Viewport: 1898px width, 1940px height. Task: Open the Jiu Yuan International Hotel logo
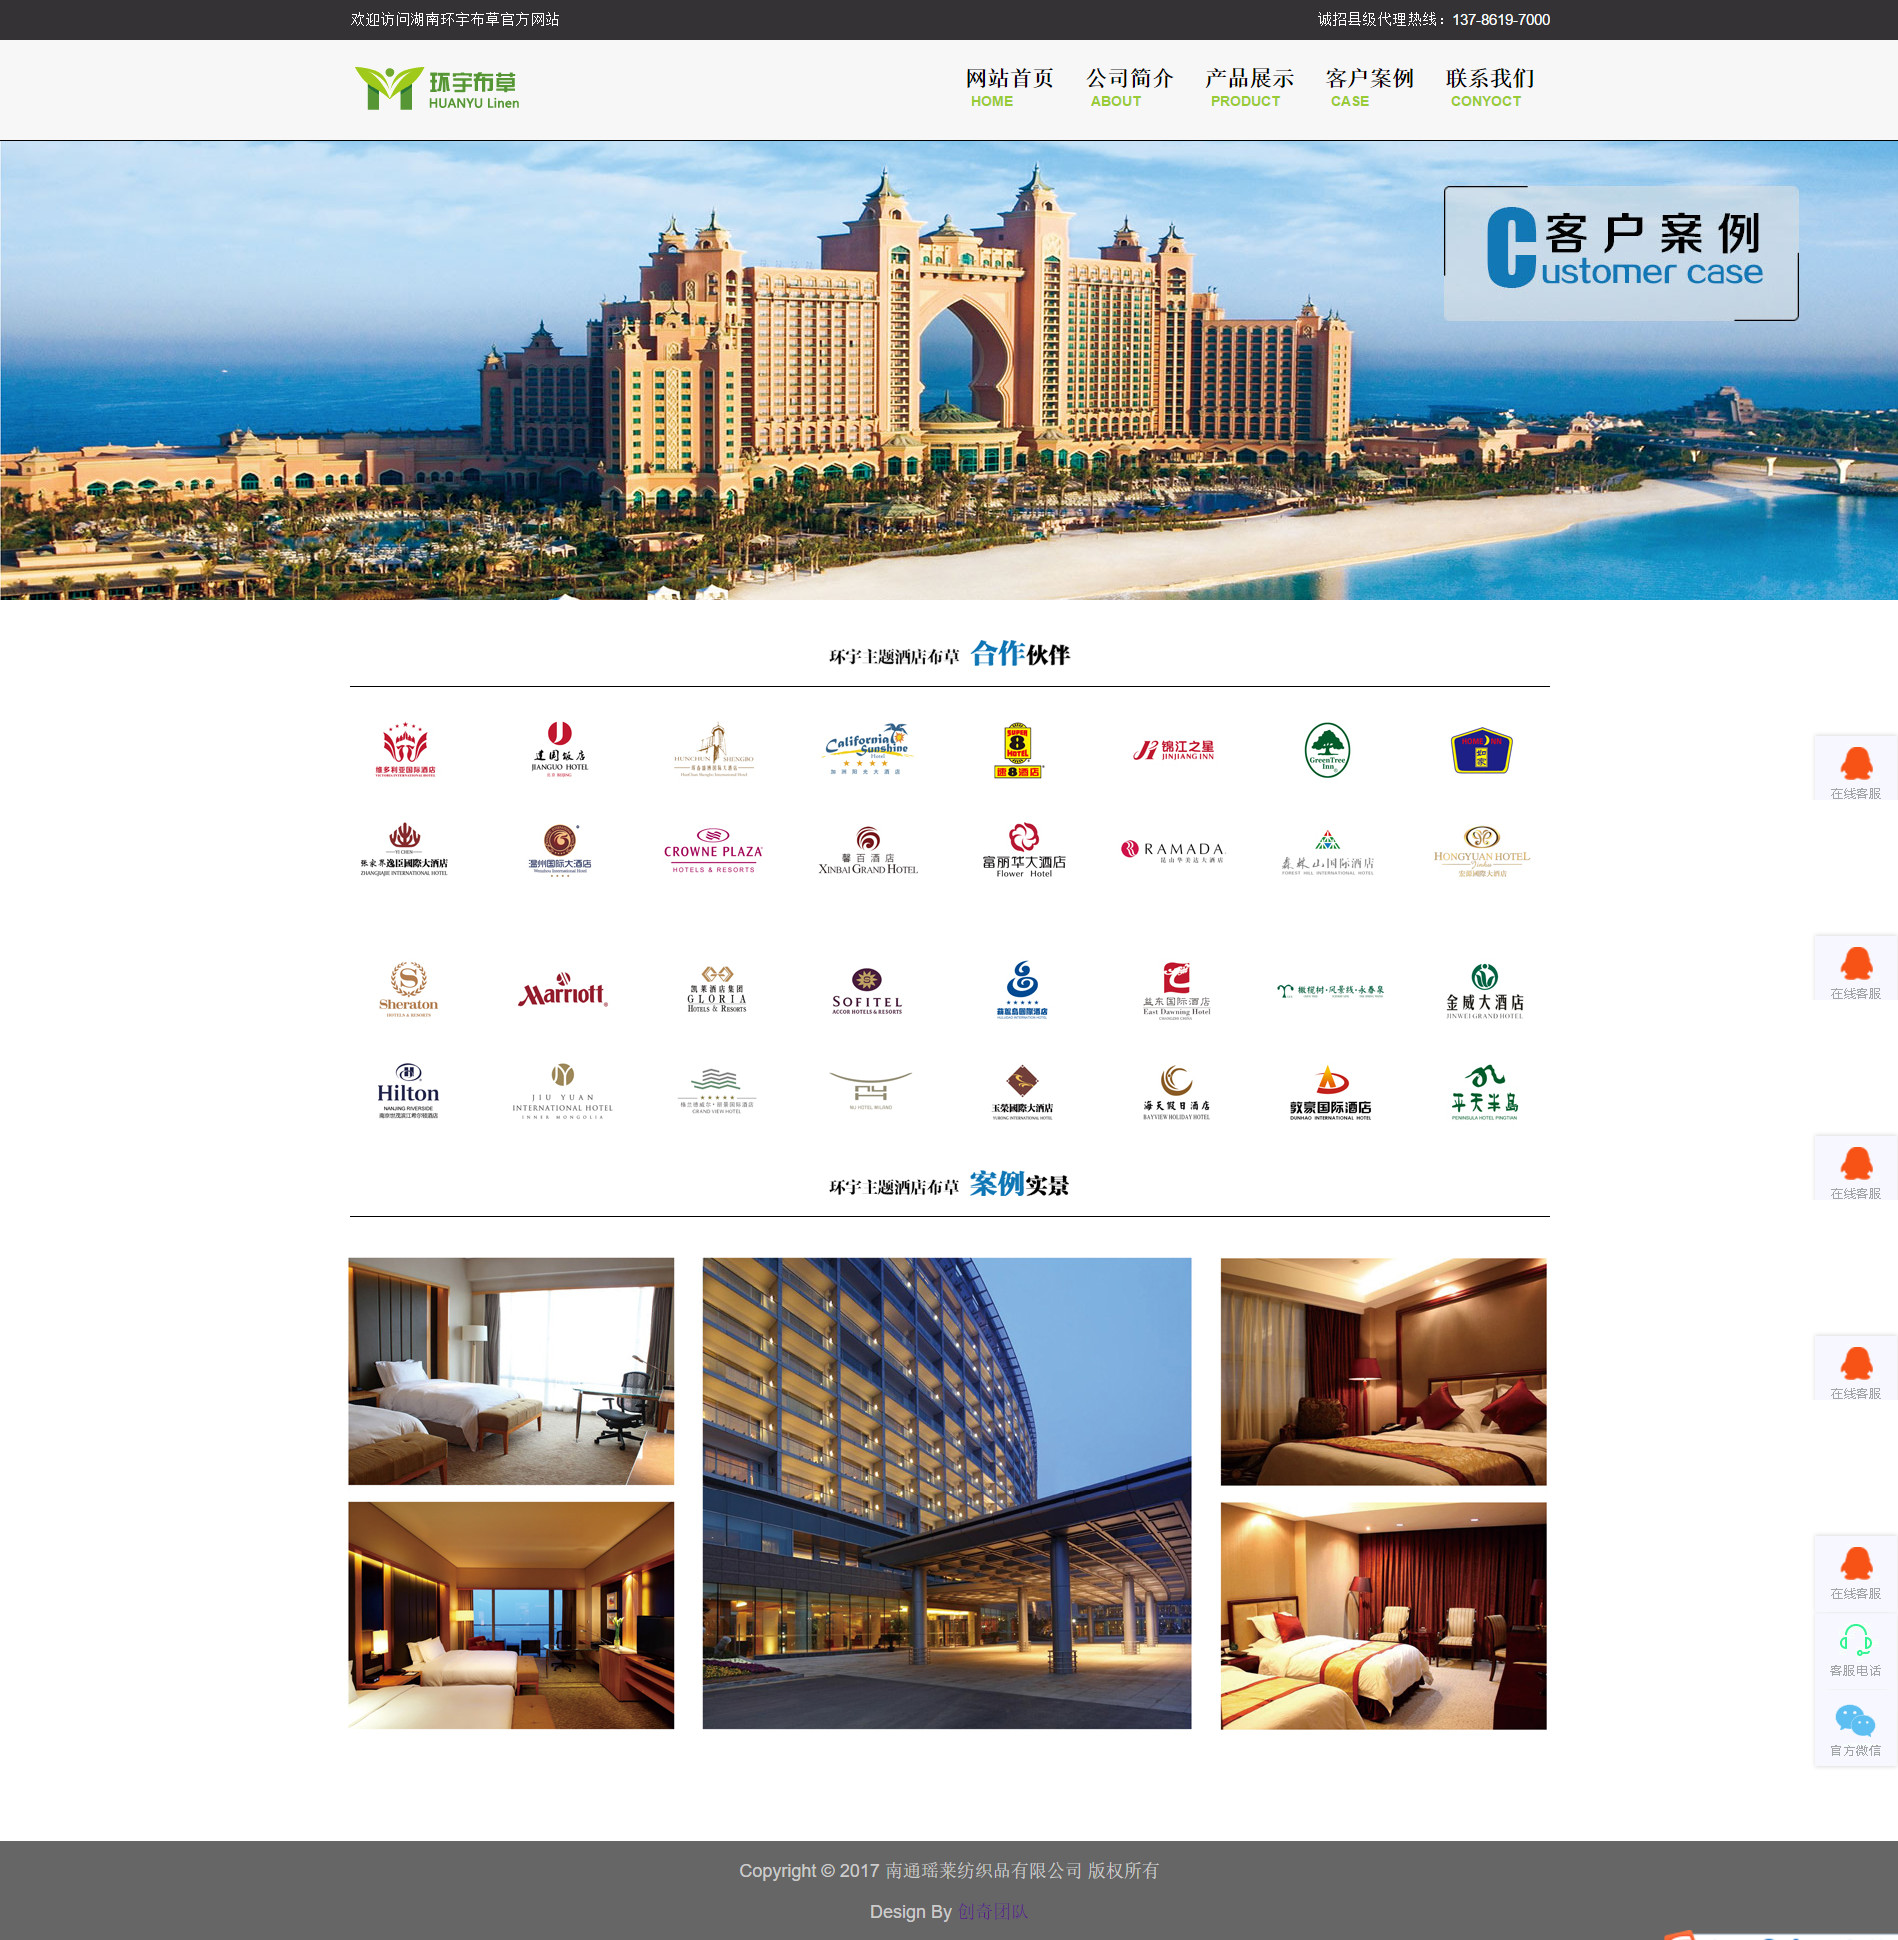(x=563, y=1091)
